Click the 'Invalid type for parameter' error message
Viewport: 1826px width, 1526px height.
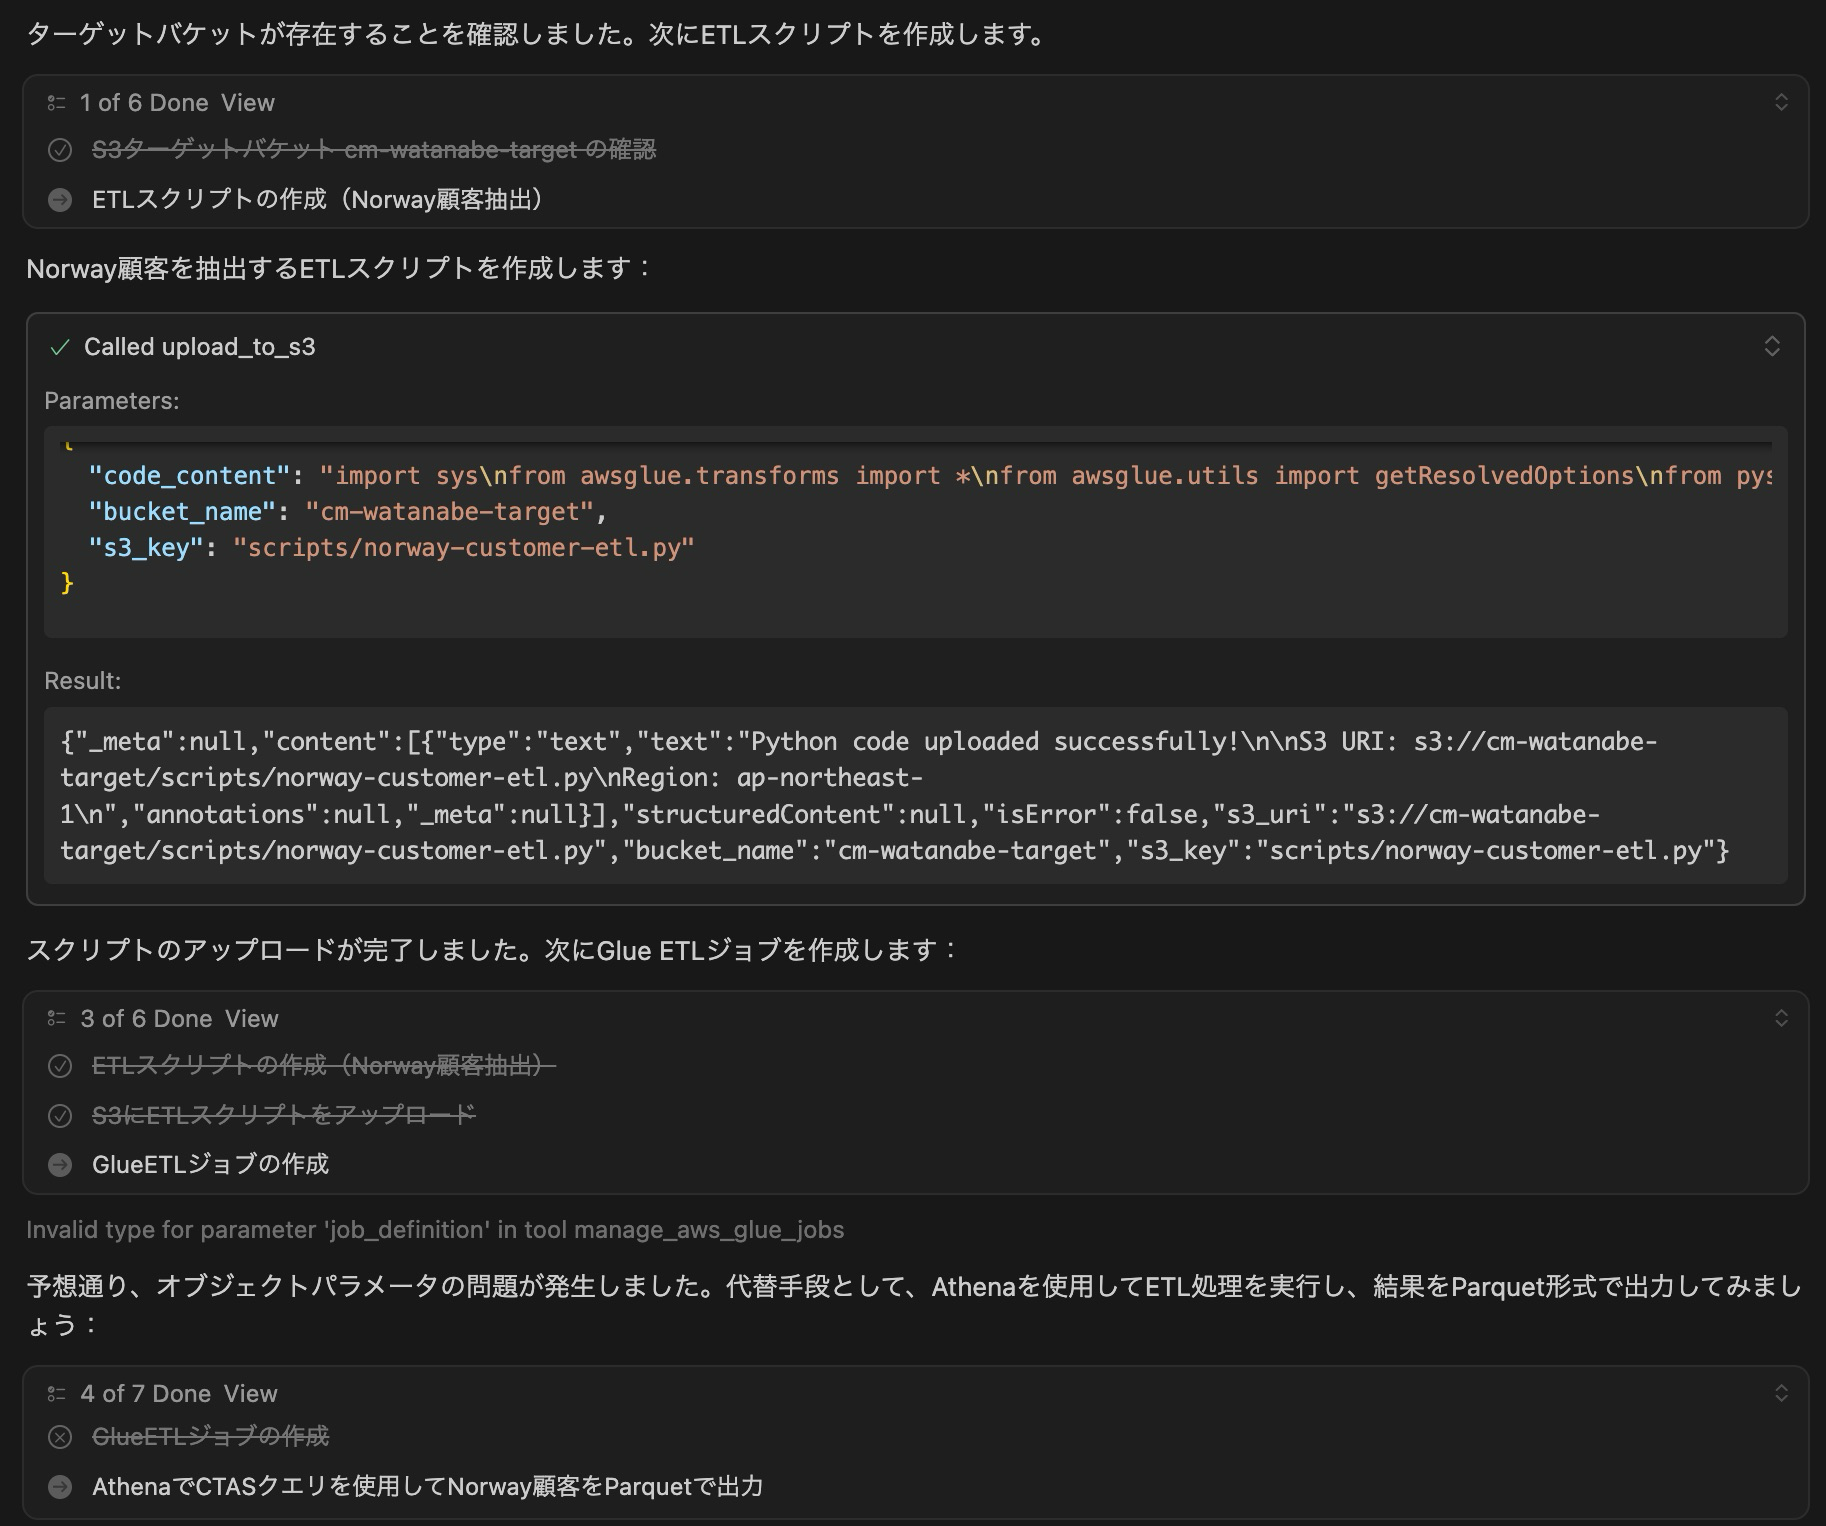click(435, 1230)
